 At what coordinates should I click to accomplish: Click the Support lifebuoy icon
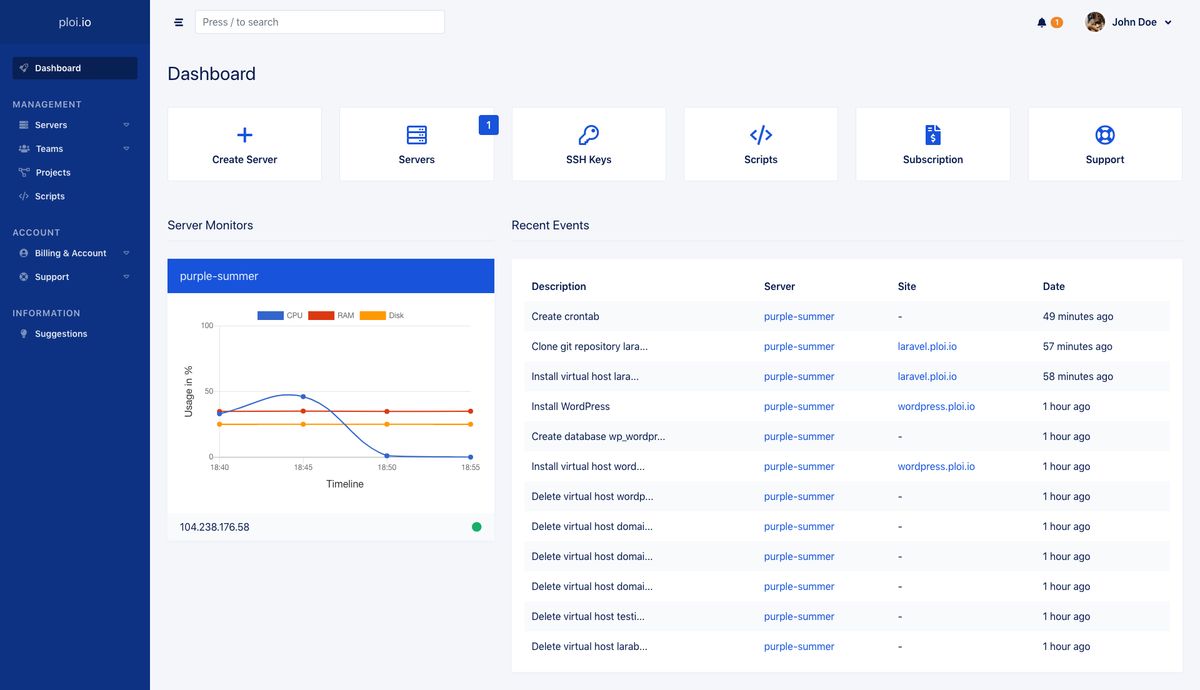pos(1104,132)
